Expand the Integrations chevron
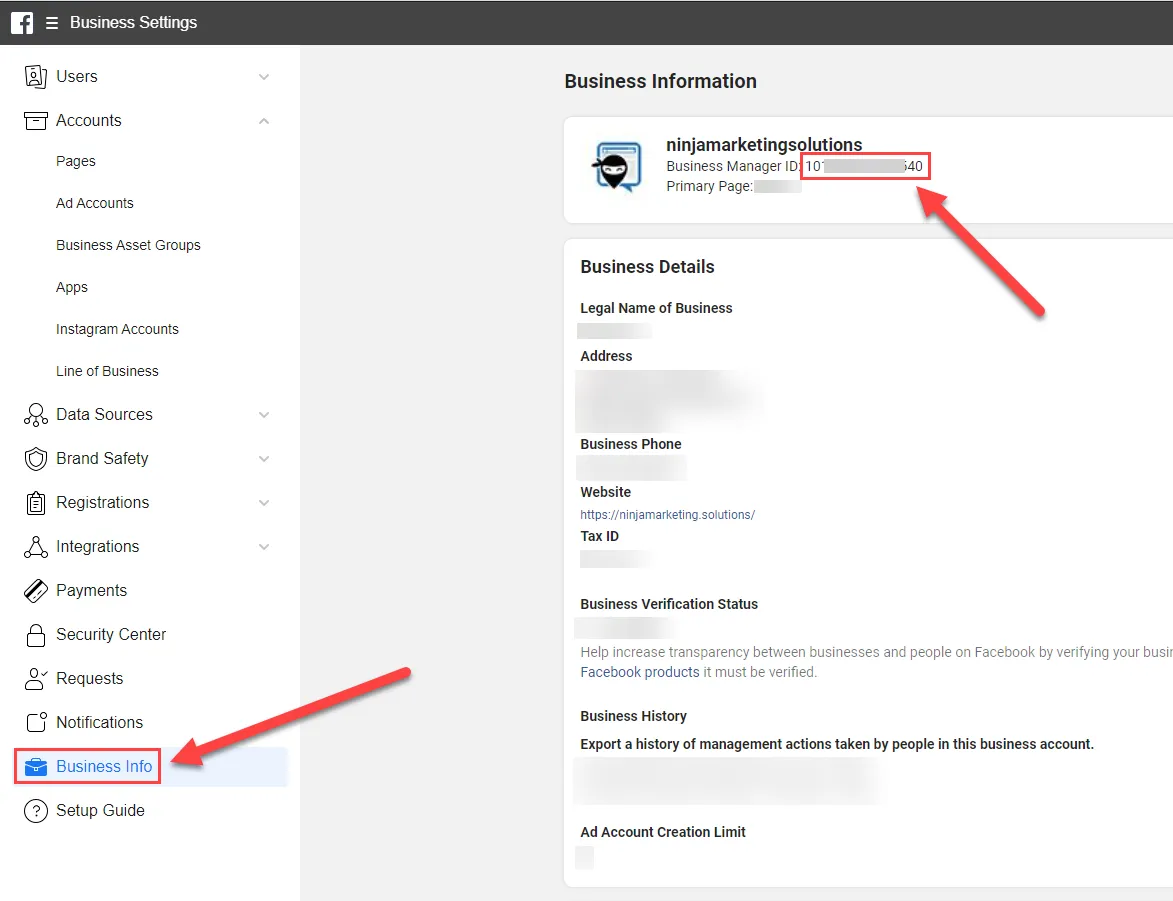The width and height of the screenshot is (1173, 901). point(264,547)
